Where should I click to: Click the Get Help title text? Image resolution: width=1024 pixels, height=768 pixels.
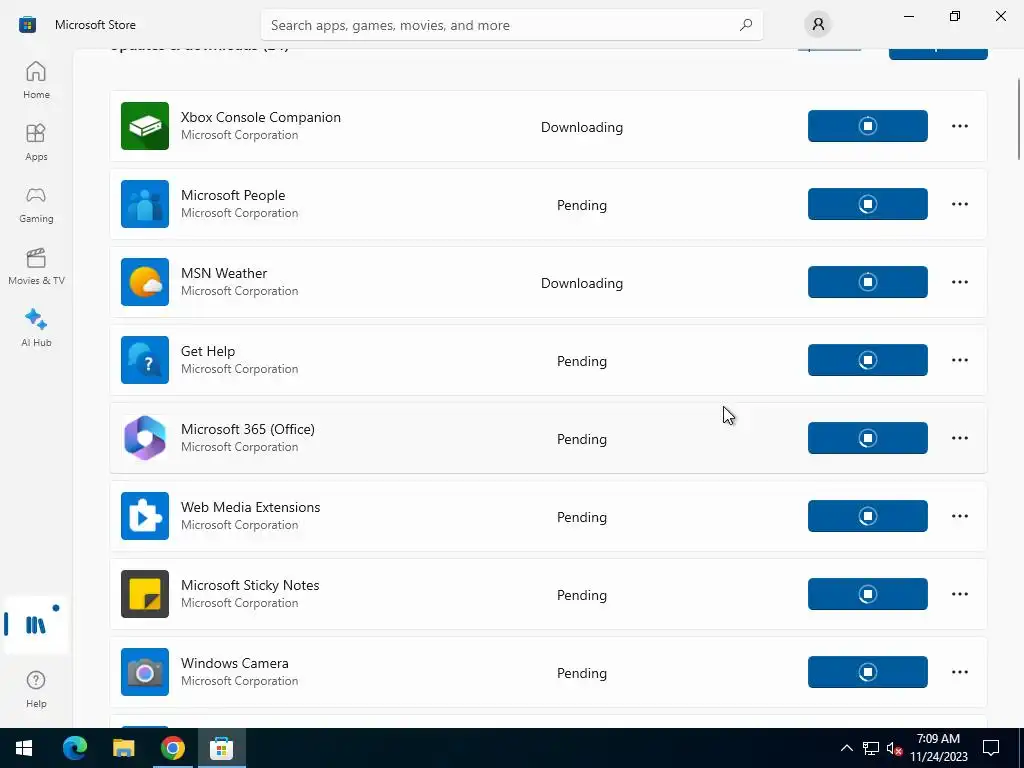[x=208, y=351]
